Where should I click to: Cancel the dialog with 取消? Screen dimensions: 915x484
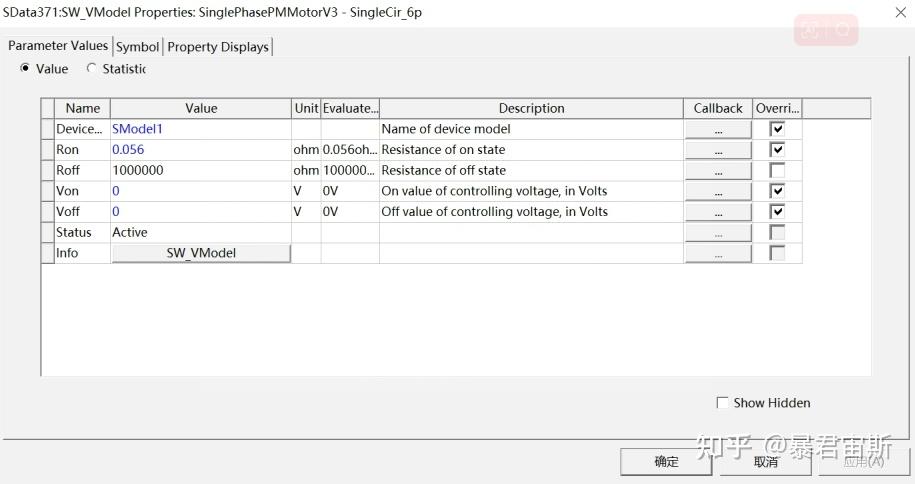pyautogui.click(x=766, y=462)
